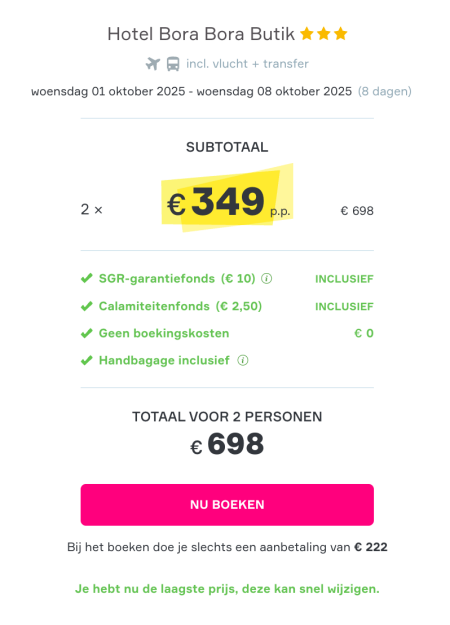This screenshot has height=625, width=450.
Task: Click the bus transfer icon
Action: 173,64
